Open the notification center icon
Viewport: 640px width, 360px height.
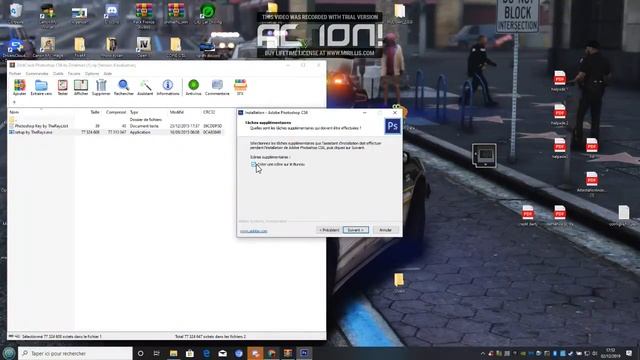coord(629,353)
